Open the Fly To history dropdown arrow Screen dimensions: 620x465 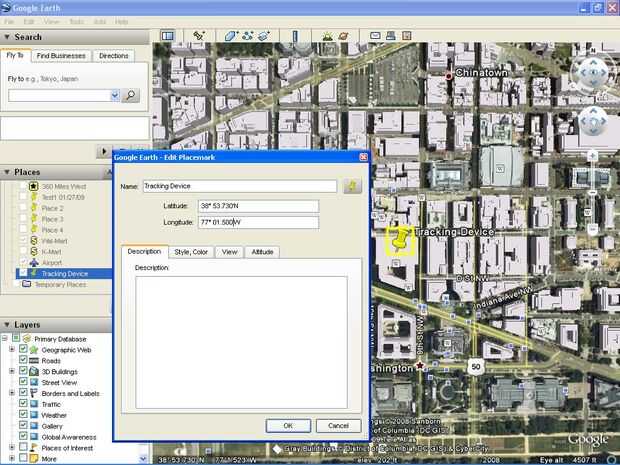click(115, 95)
